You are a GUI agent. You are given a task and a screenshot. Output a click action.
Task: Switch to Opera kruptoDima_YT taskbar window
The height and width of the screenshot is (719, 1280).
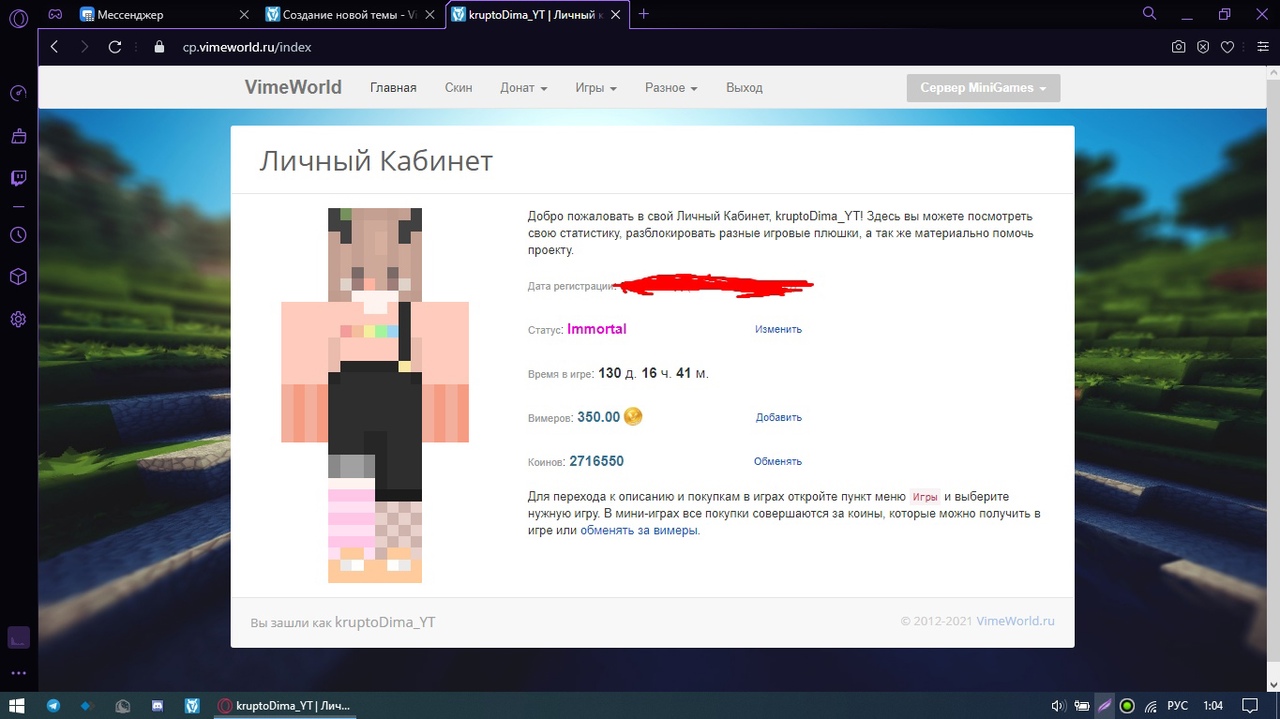pyautogui.click(x=284, y=705)
